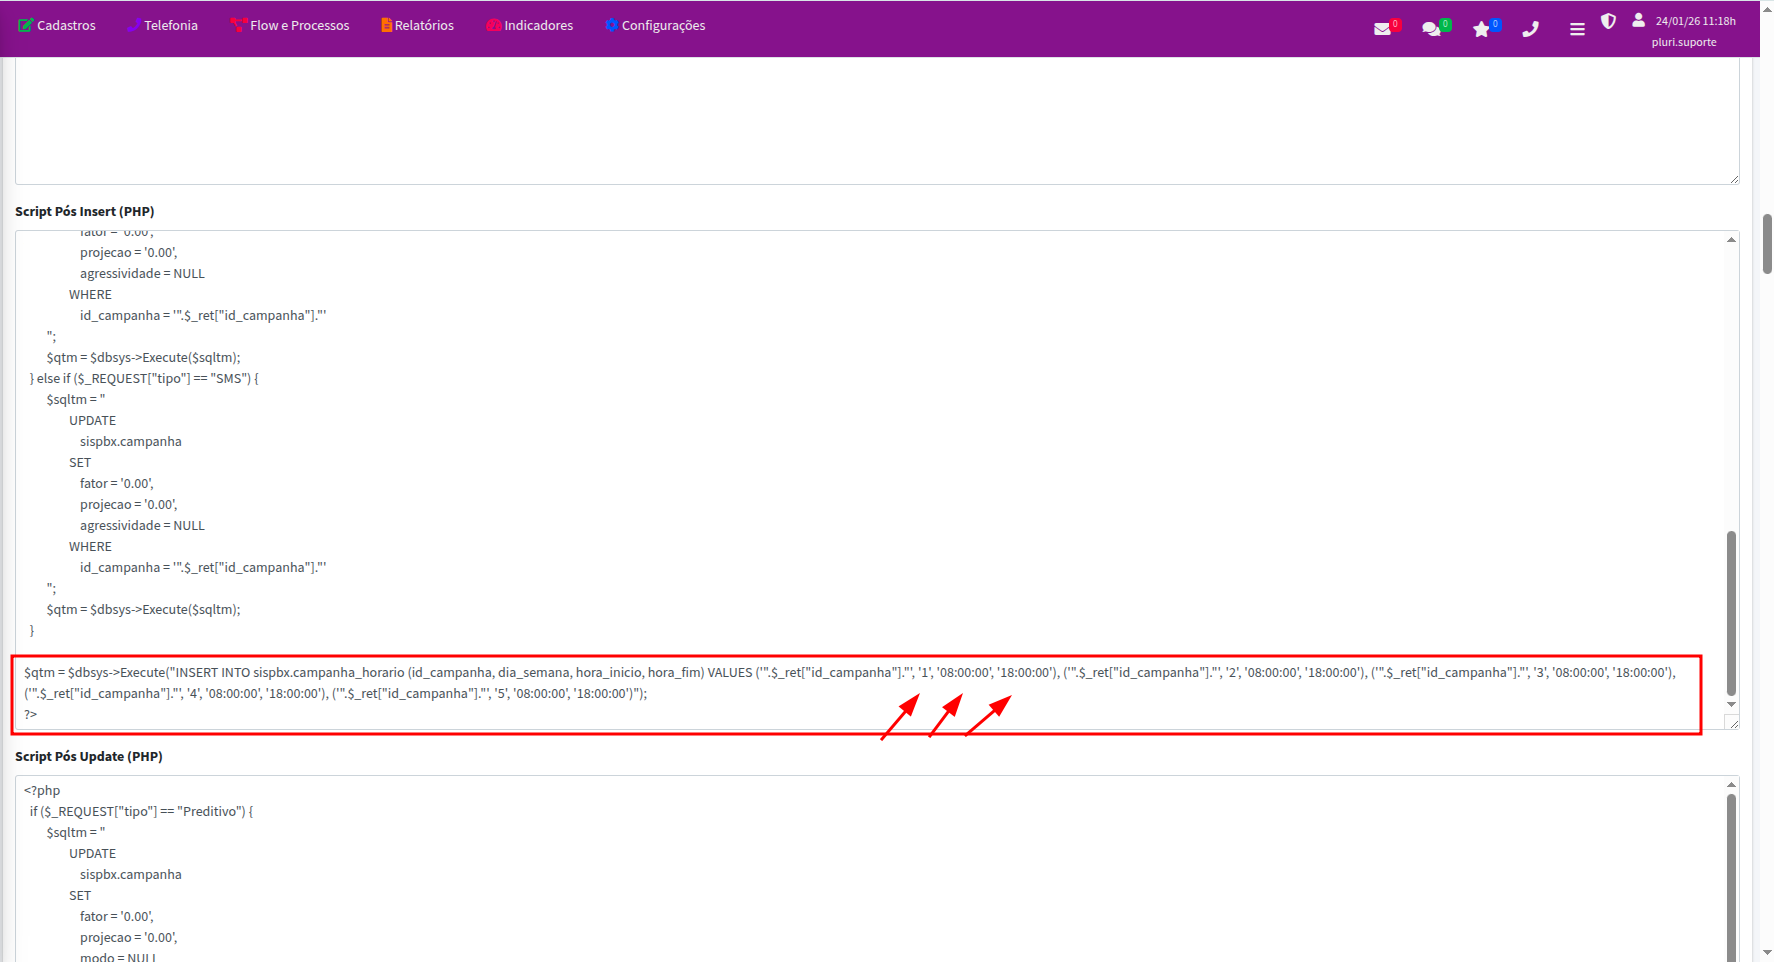Screen dimensions: 1774x962
Task: Open the envelope messages icon
Action: pyautogui.click(x=1382, y=29)
